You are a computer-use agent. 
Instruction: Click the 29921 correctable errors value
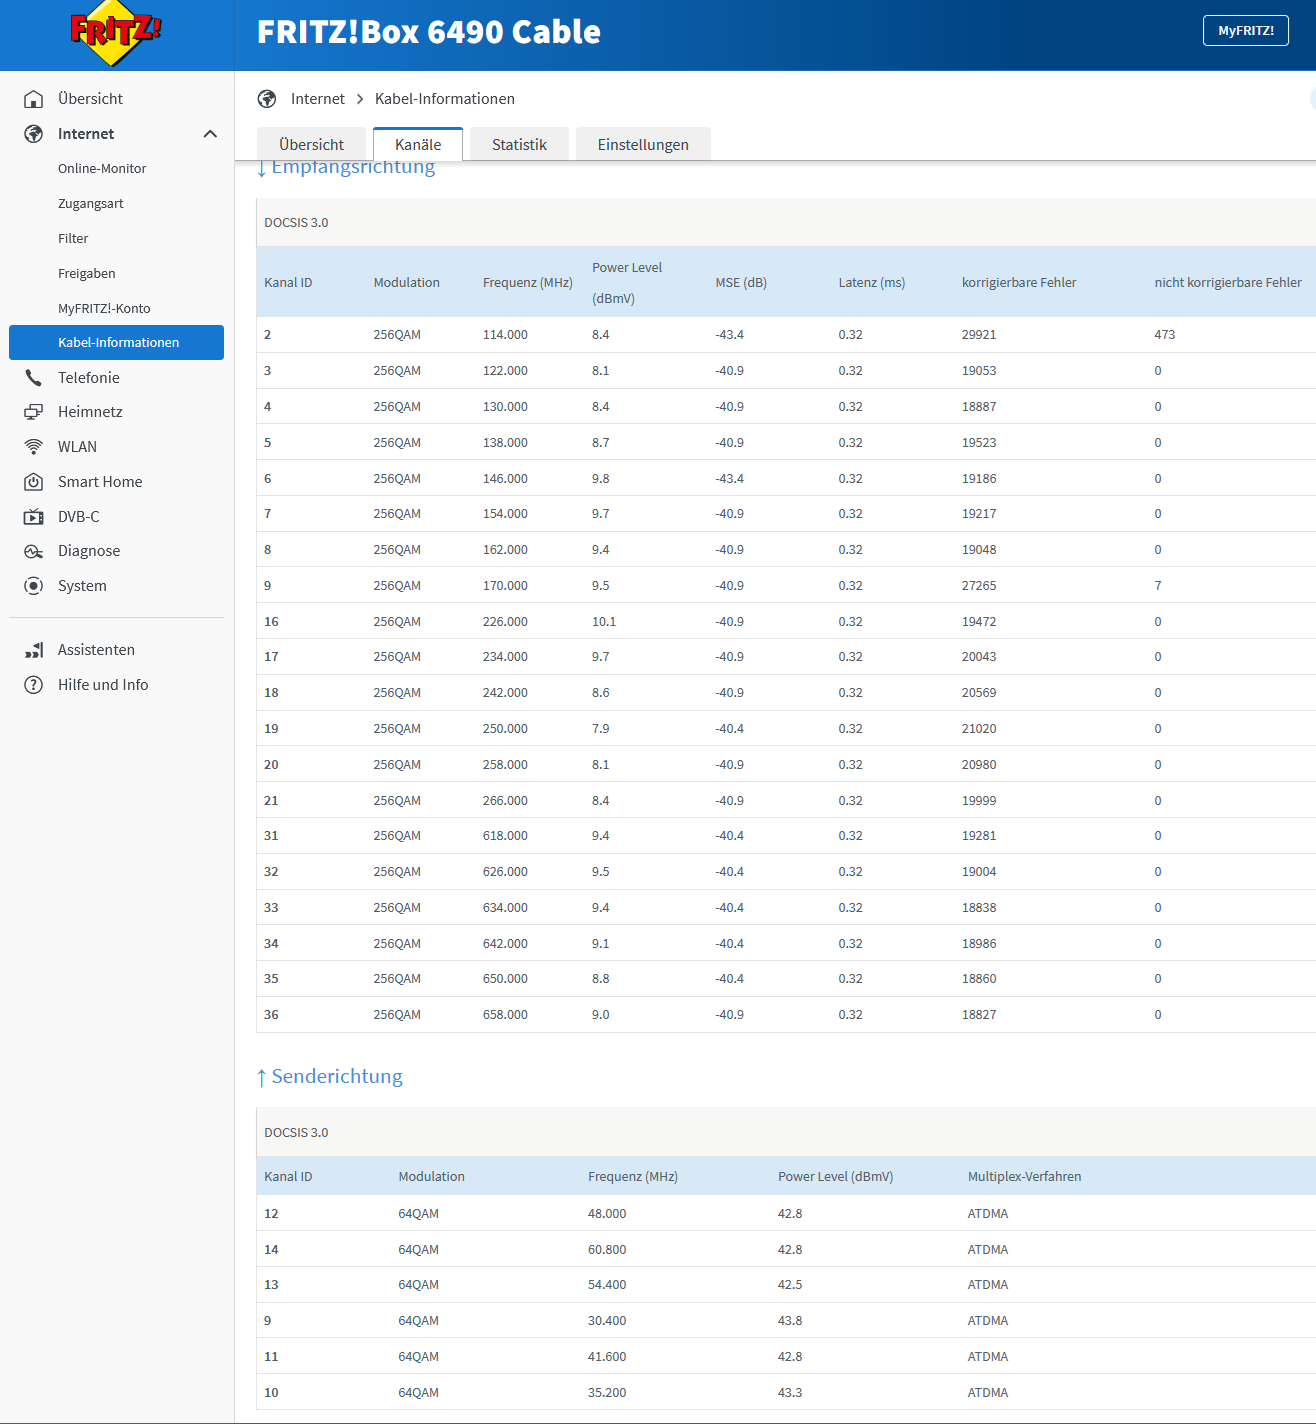[x=979, y=335]
